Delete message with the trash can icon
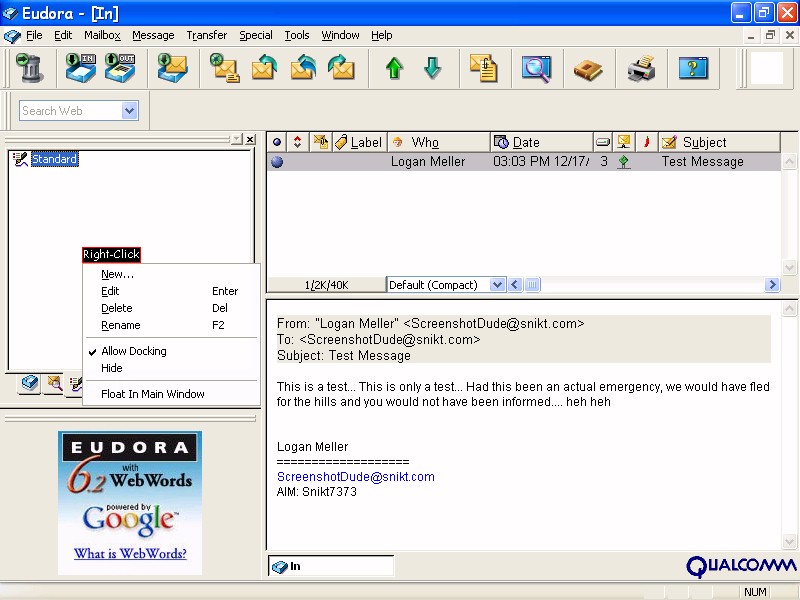 [x=30, y=68]
